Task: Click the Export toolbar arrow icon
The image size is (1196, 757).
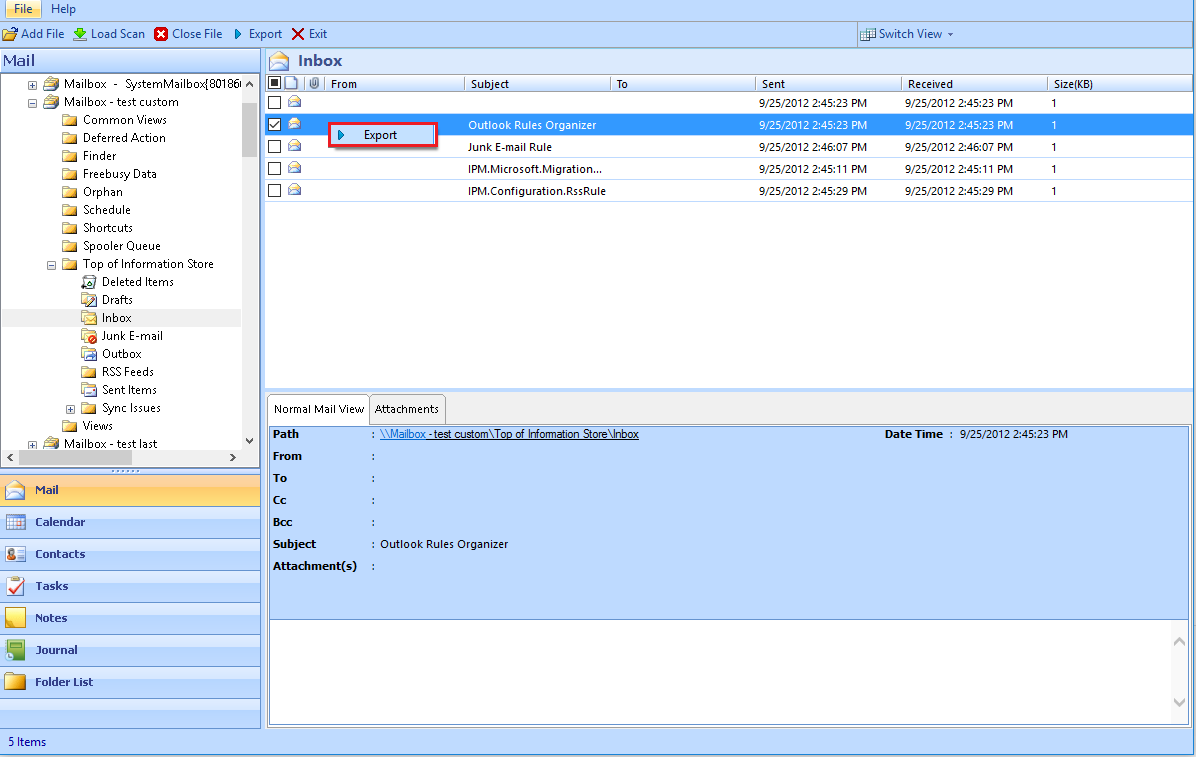Action: [238, 34]
